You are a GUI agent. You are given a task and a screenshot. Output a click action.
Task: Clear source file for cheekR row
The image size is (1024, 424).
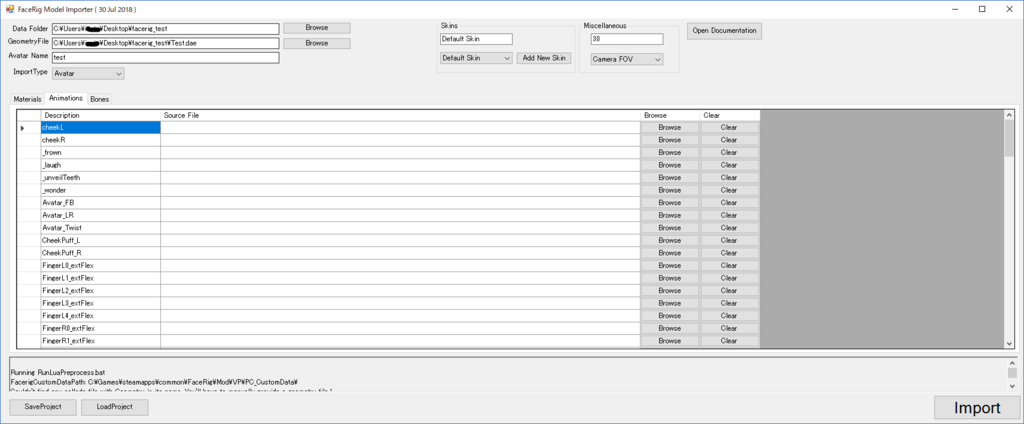[x=729, y=140]
